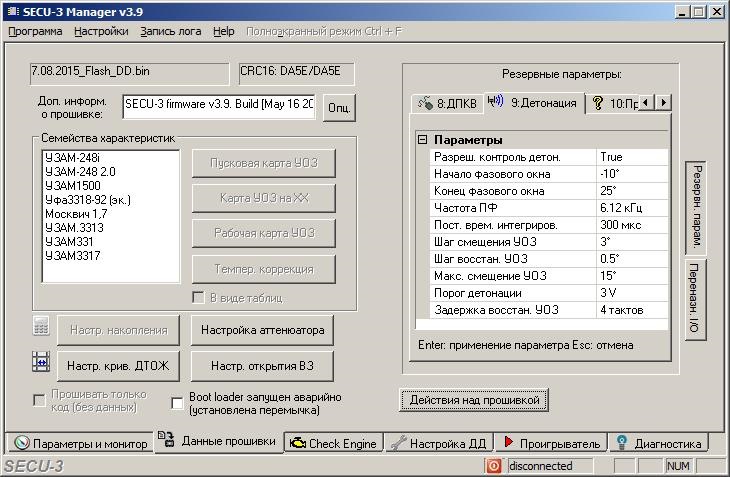Click the red status icon beside disconnected
The image size is (730, 477).
coord(493,466)
